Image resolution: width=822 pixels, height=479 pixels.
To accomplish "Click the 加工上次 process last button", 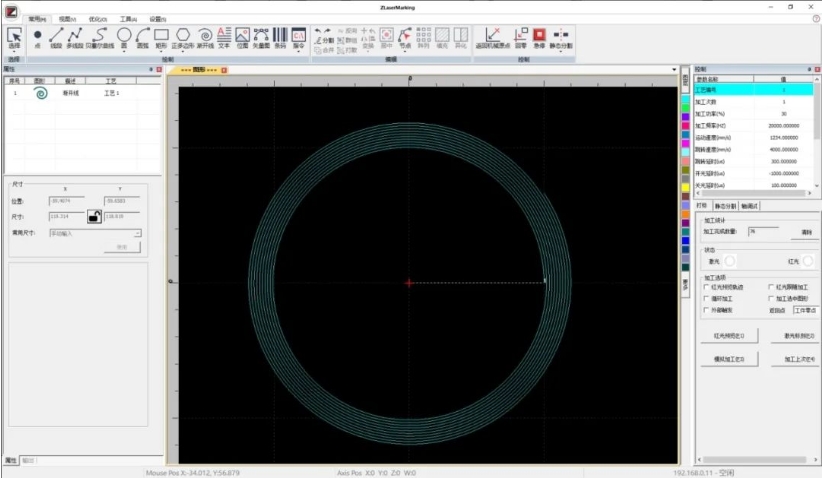I will (796, 359).
